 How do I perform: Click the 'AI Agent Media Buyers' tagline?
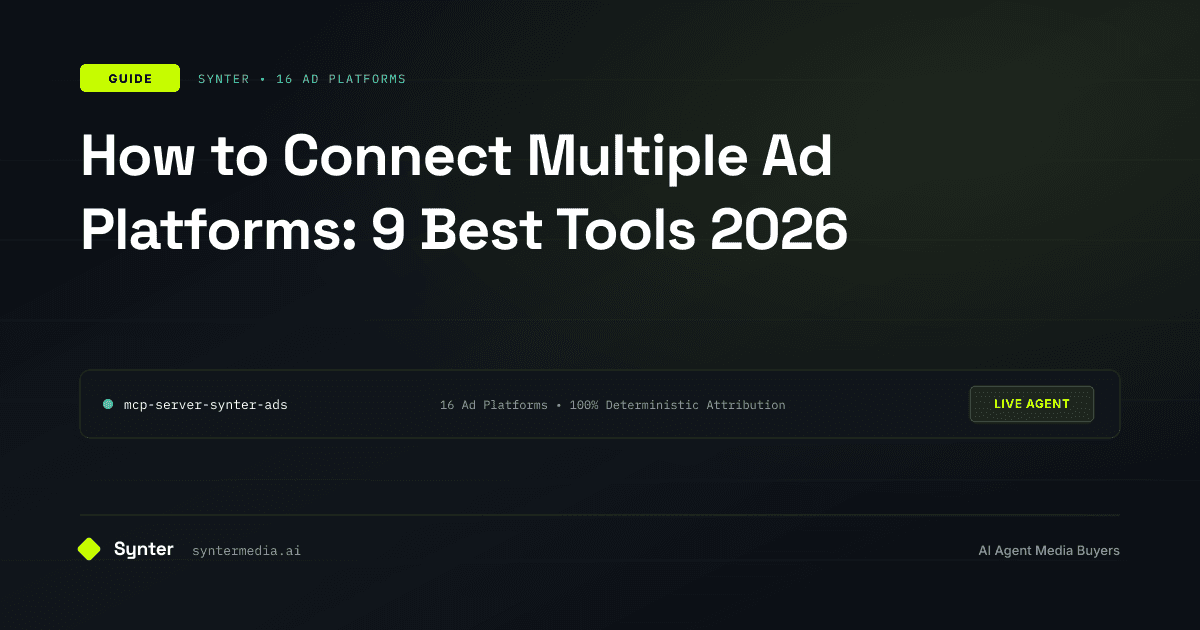(1049, 550)
